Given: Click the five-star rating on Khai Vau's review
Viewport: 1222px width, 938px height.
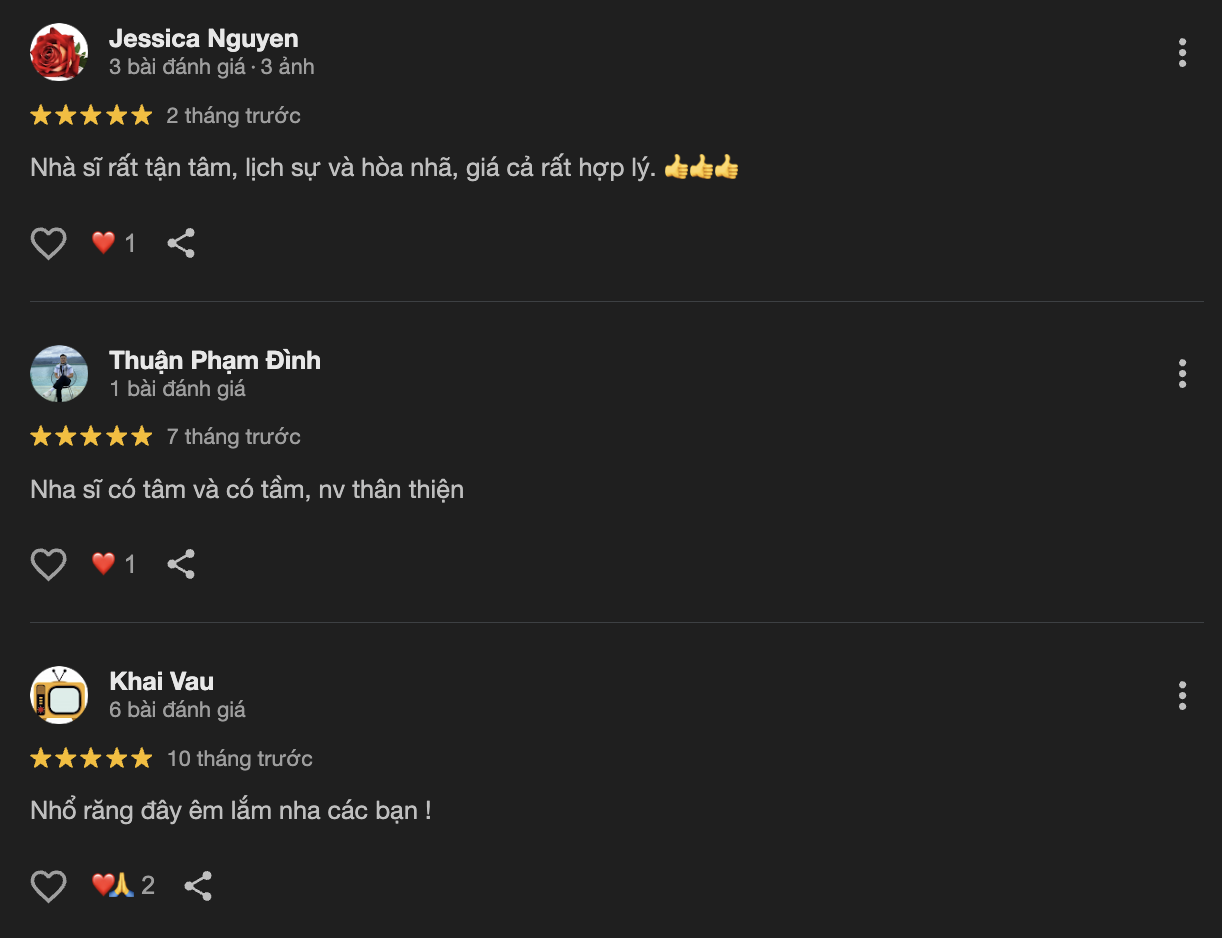Looking at the screenshot, I should pyautogui.click(x=91, y=758).
